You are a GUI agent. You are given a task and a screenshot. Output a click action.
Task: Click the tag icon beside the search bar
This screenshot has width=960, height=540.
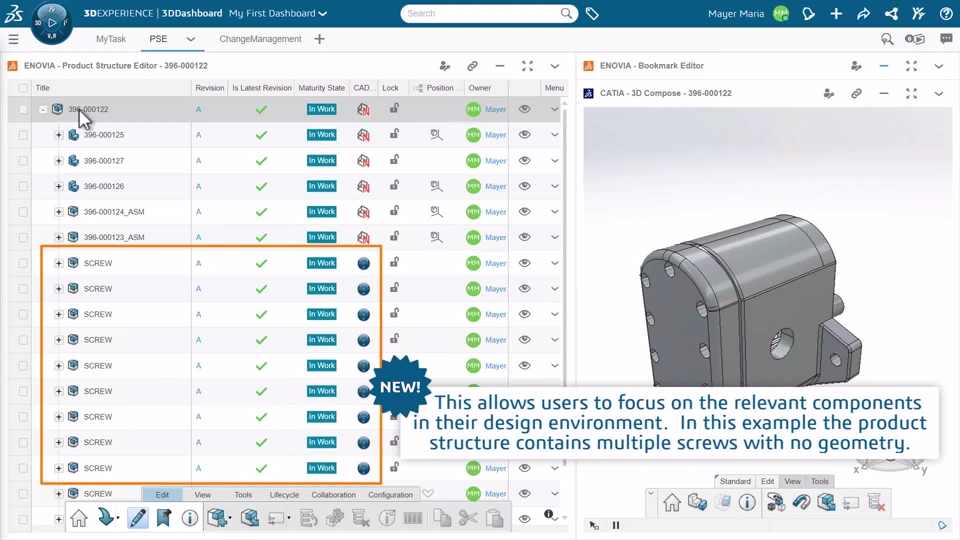point(592,14)
